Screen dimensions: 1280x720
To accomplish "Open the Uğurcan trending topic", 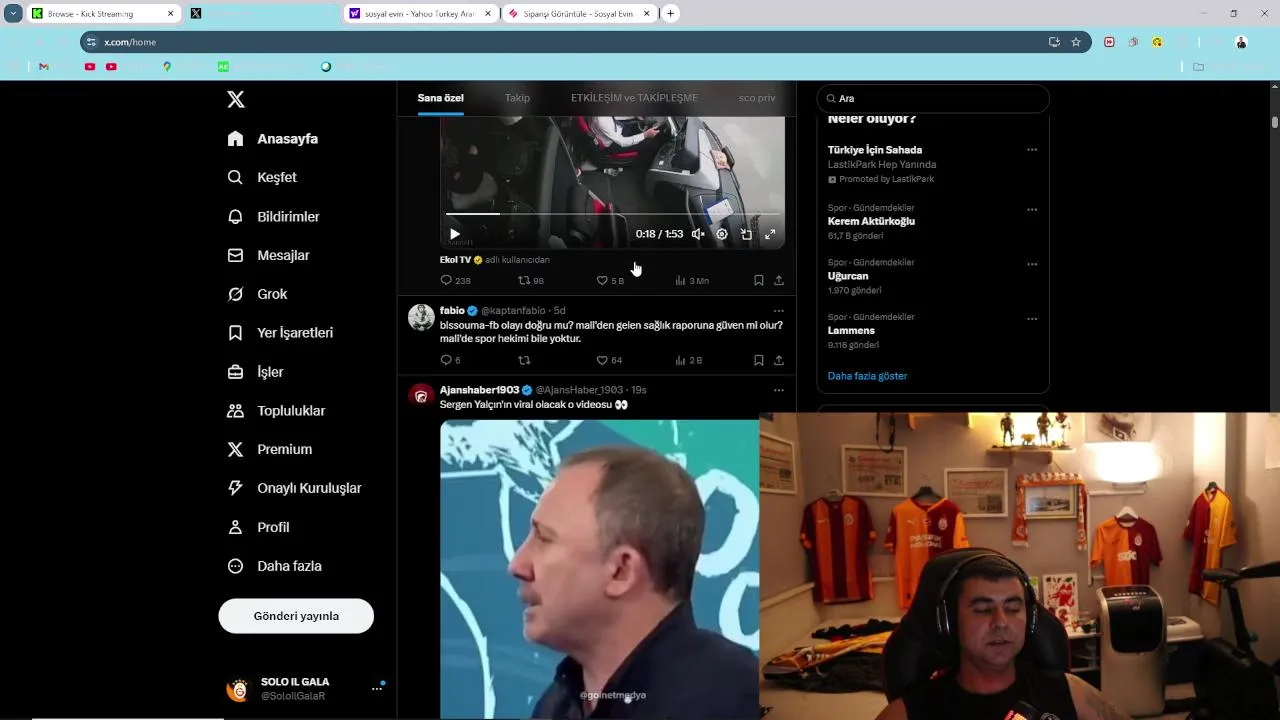I will (848, 276).
